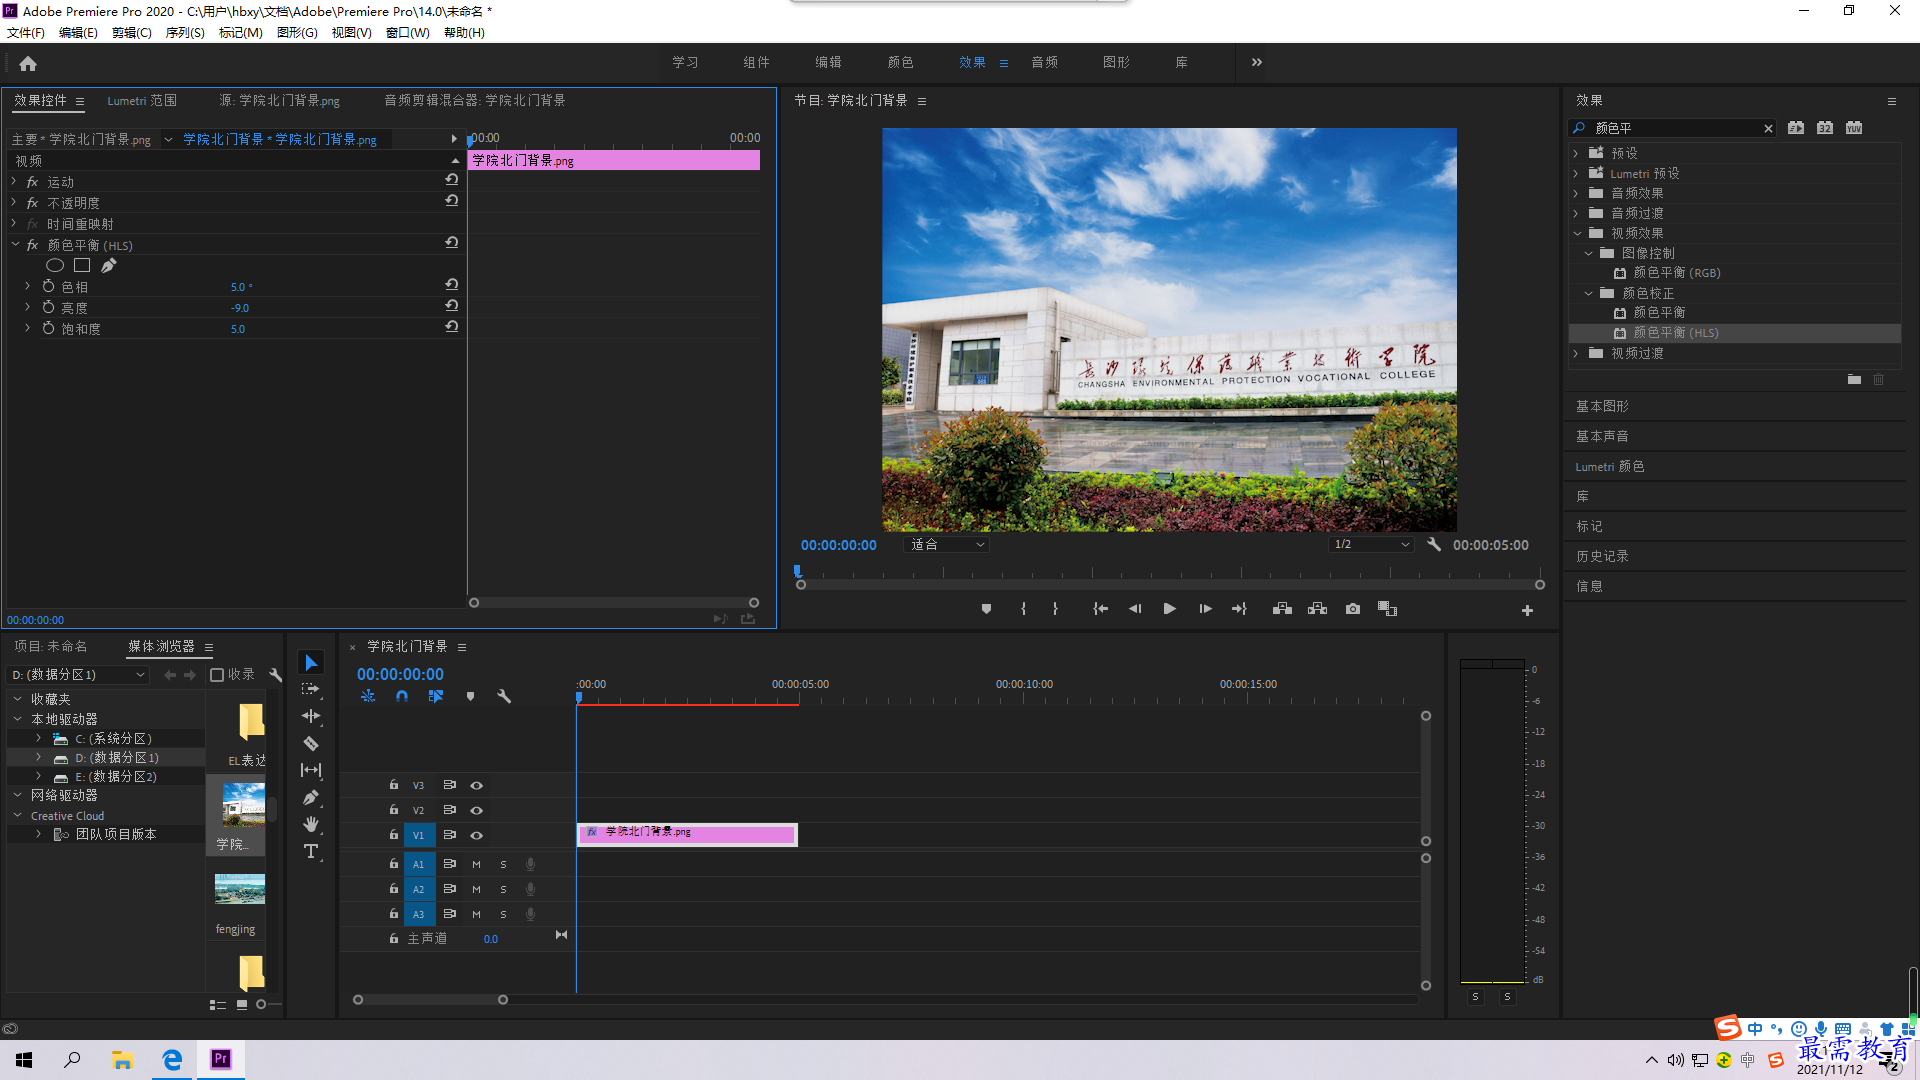The width and height of the screenshot is (1920, 1080).
Task: Toggle V3 track output eye
Action: [x=477, y=785]
